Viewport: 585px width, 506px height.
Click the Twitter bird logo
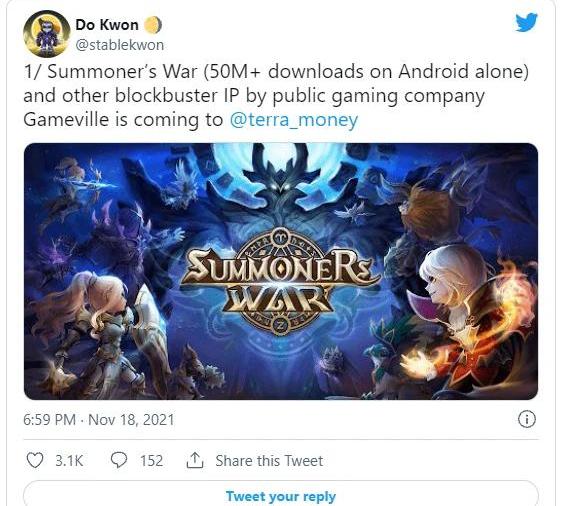point(526,22)
